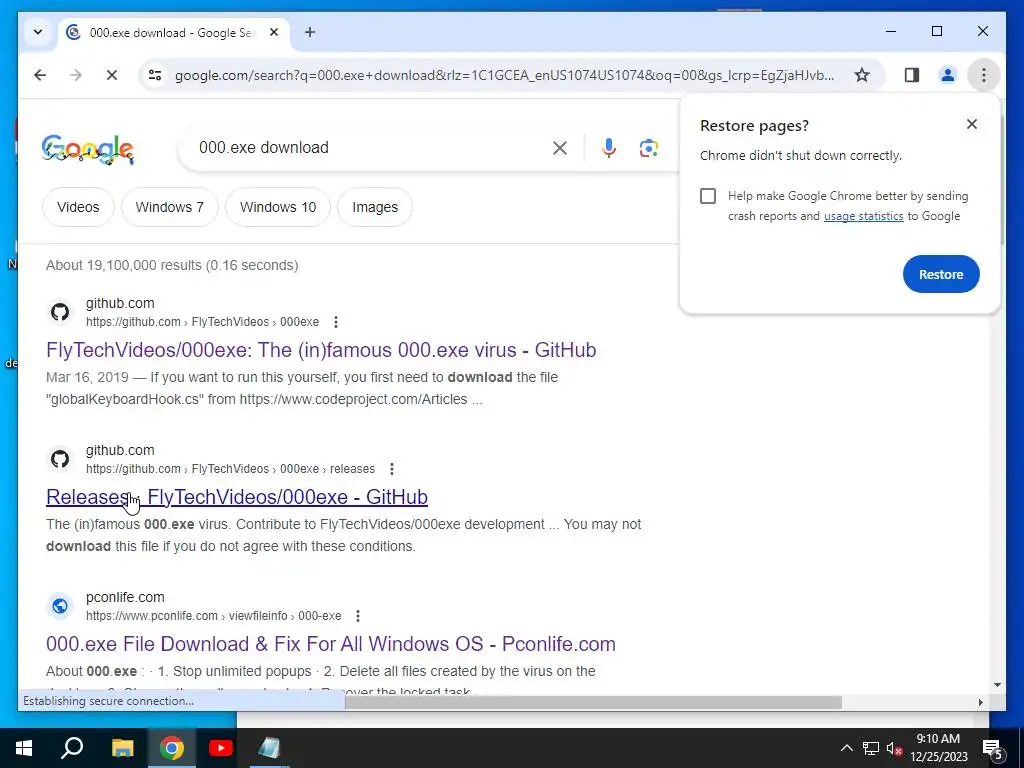Open the Chrome profile avatar
The image size is (1024, 768).
pyautogui.click(x=948, y=75)
